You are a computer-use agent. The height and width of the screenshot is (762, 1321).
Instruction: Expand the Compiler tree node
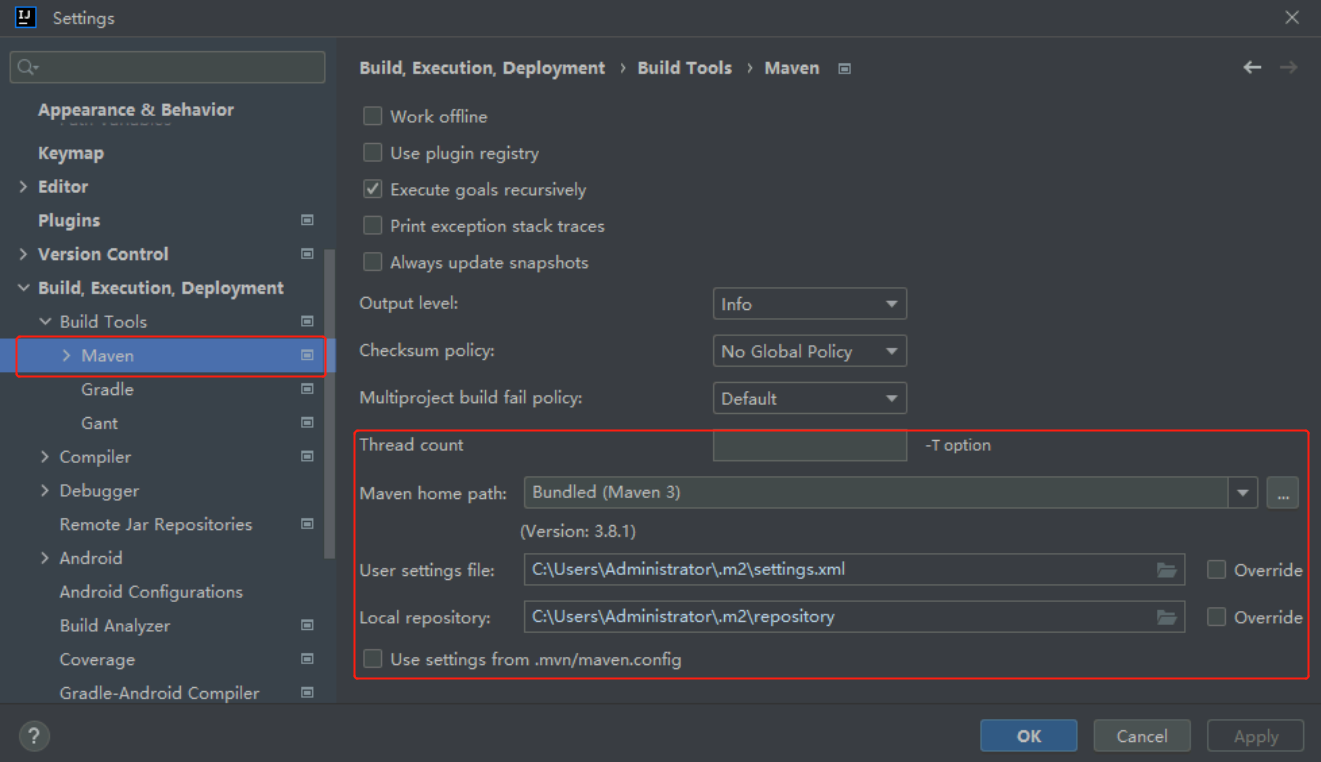(x=45, y=456)
